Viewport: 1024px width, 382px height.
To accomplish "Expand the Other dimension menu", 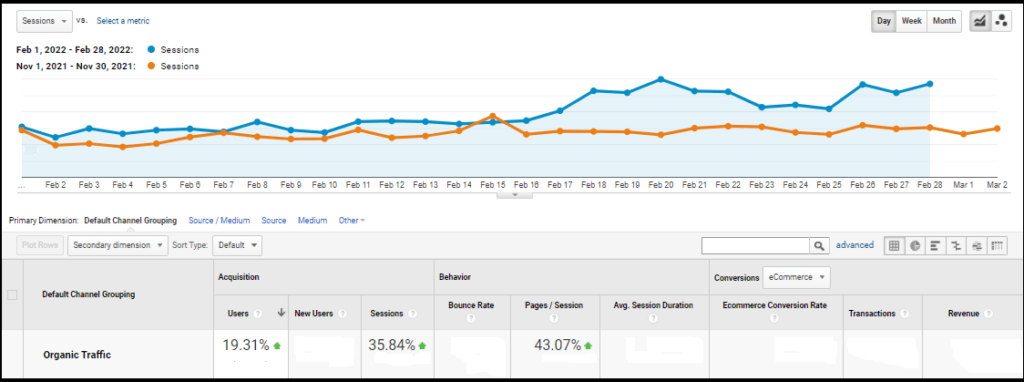I will click(x=351, y=221).
